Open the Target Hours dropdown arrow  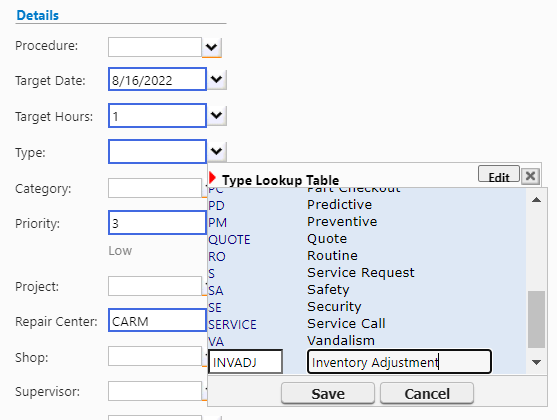[x=217, y=115]
